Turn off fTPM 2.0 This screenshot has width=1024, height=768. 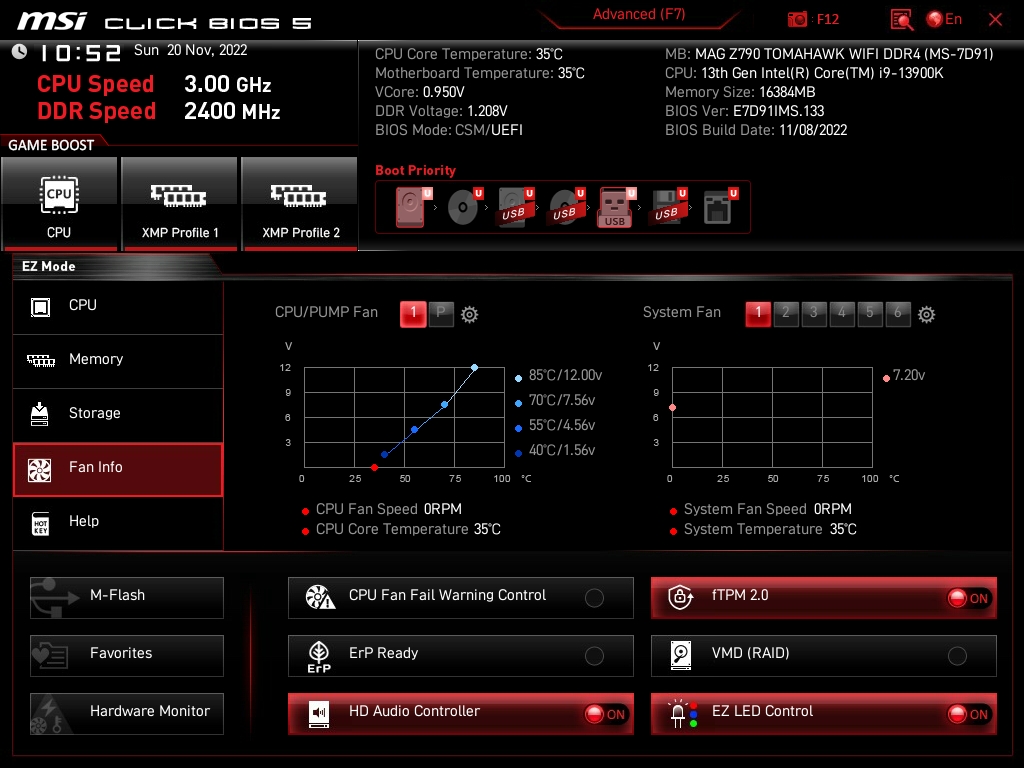click(x=824, y=598)
